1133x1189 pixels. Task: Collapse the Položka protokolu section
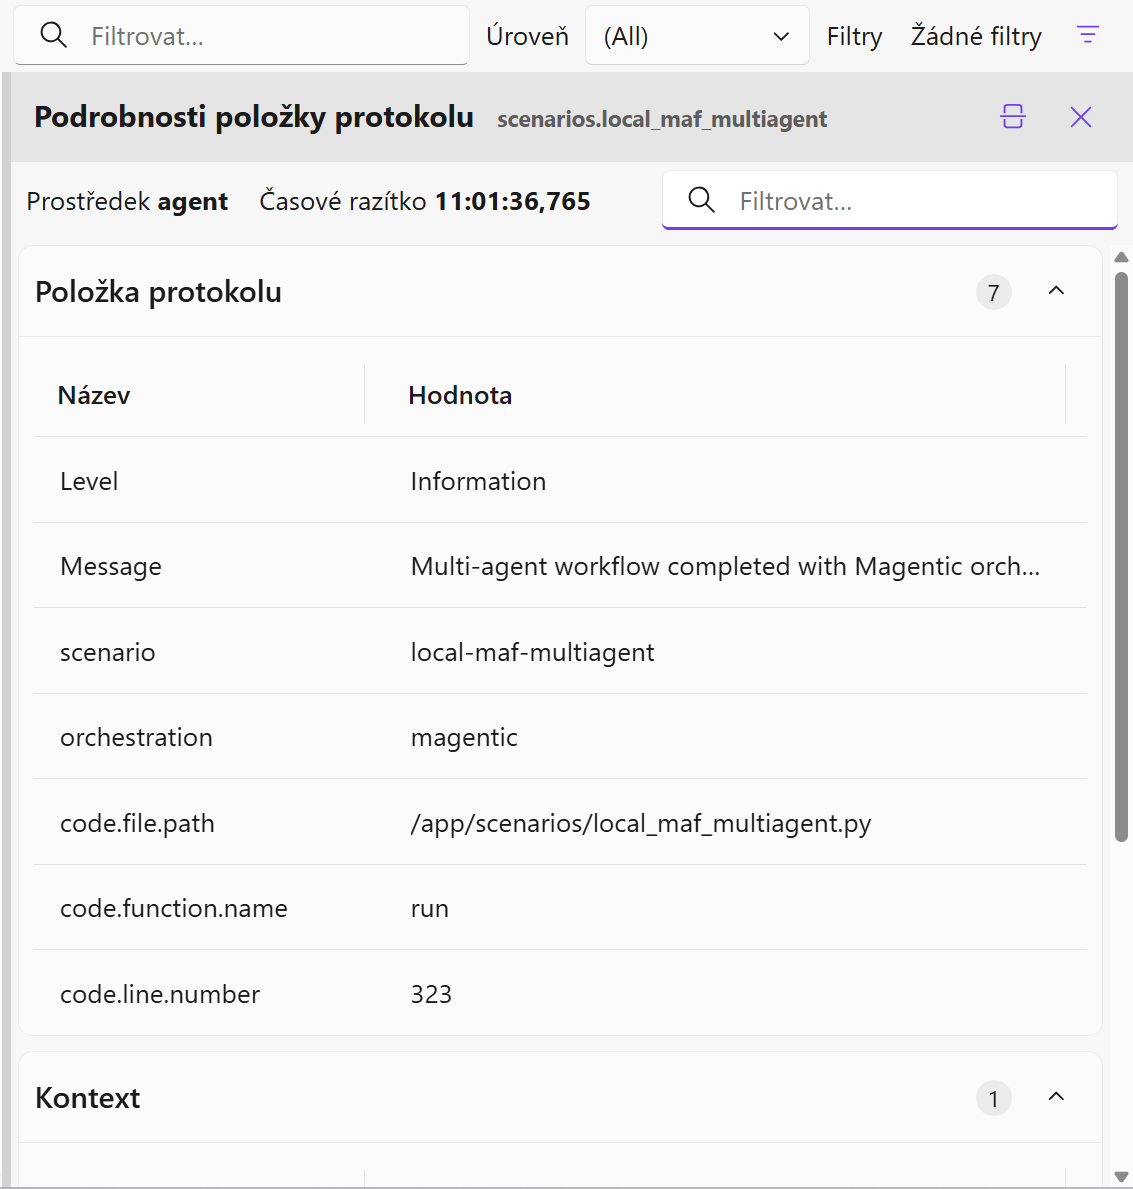[1056, 291]
